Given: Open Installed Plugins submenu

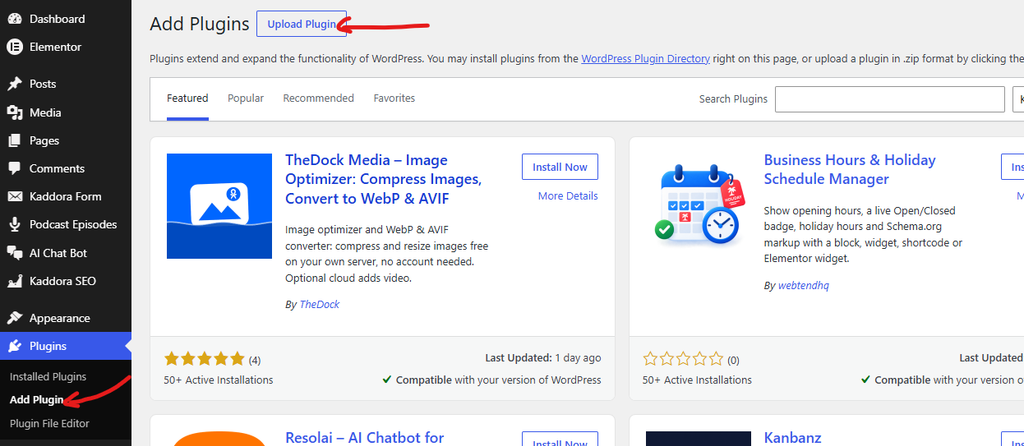Looking at the screenshot, I should [48, 377].
